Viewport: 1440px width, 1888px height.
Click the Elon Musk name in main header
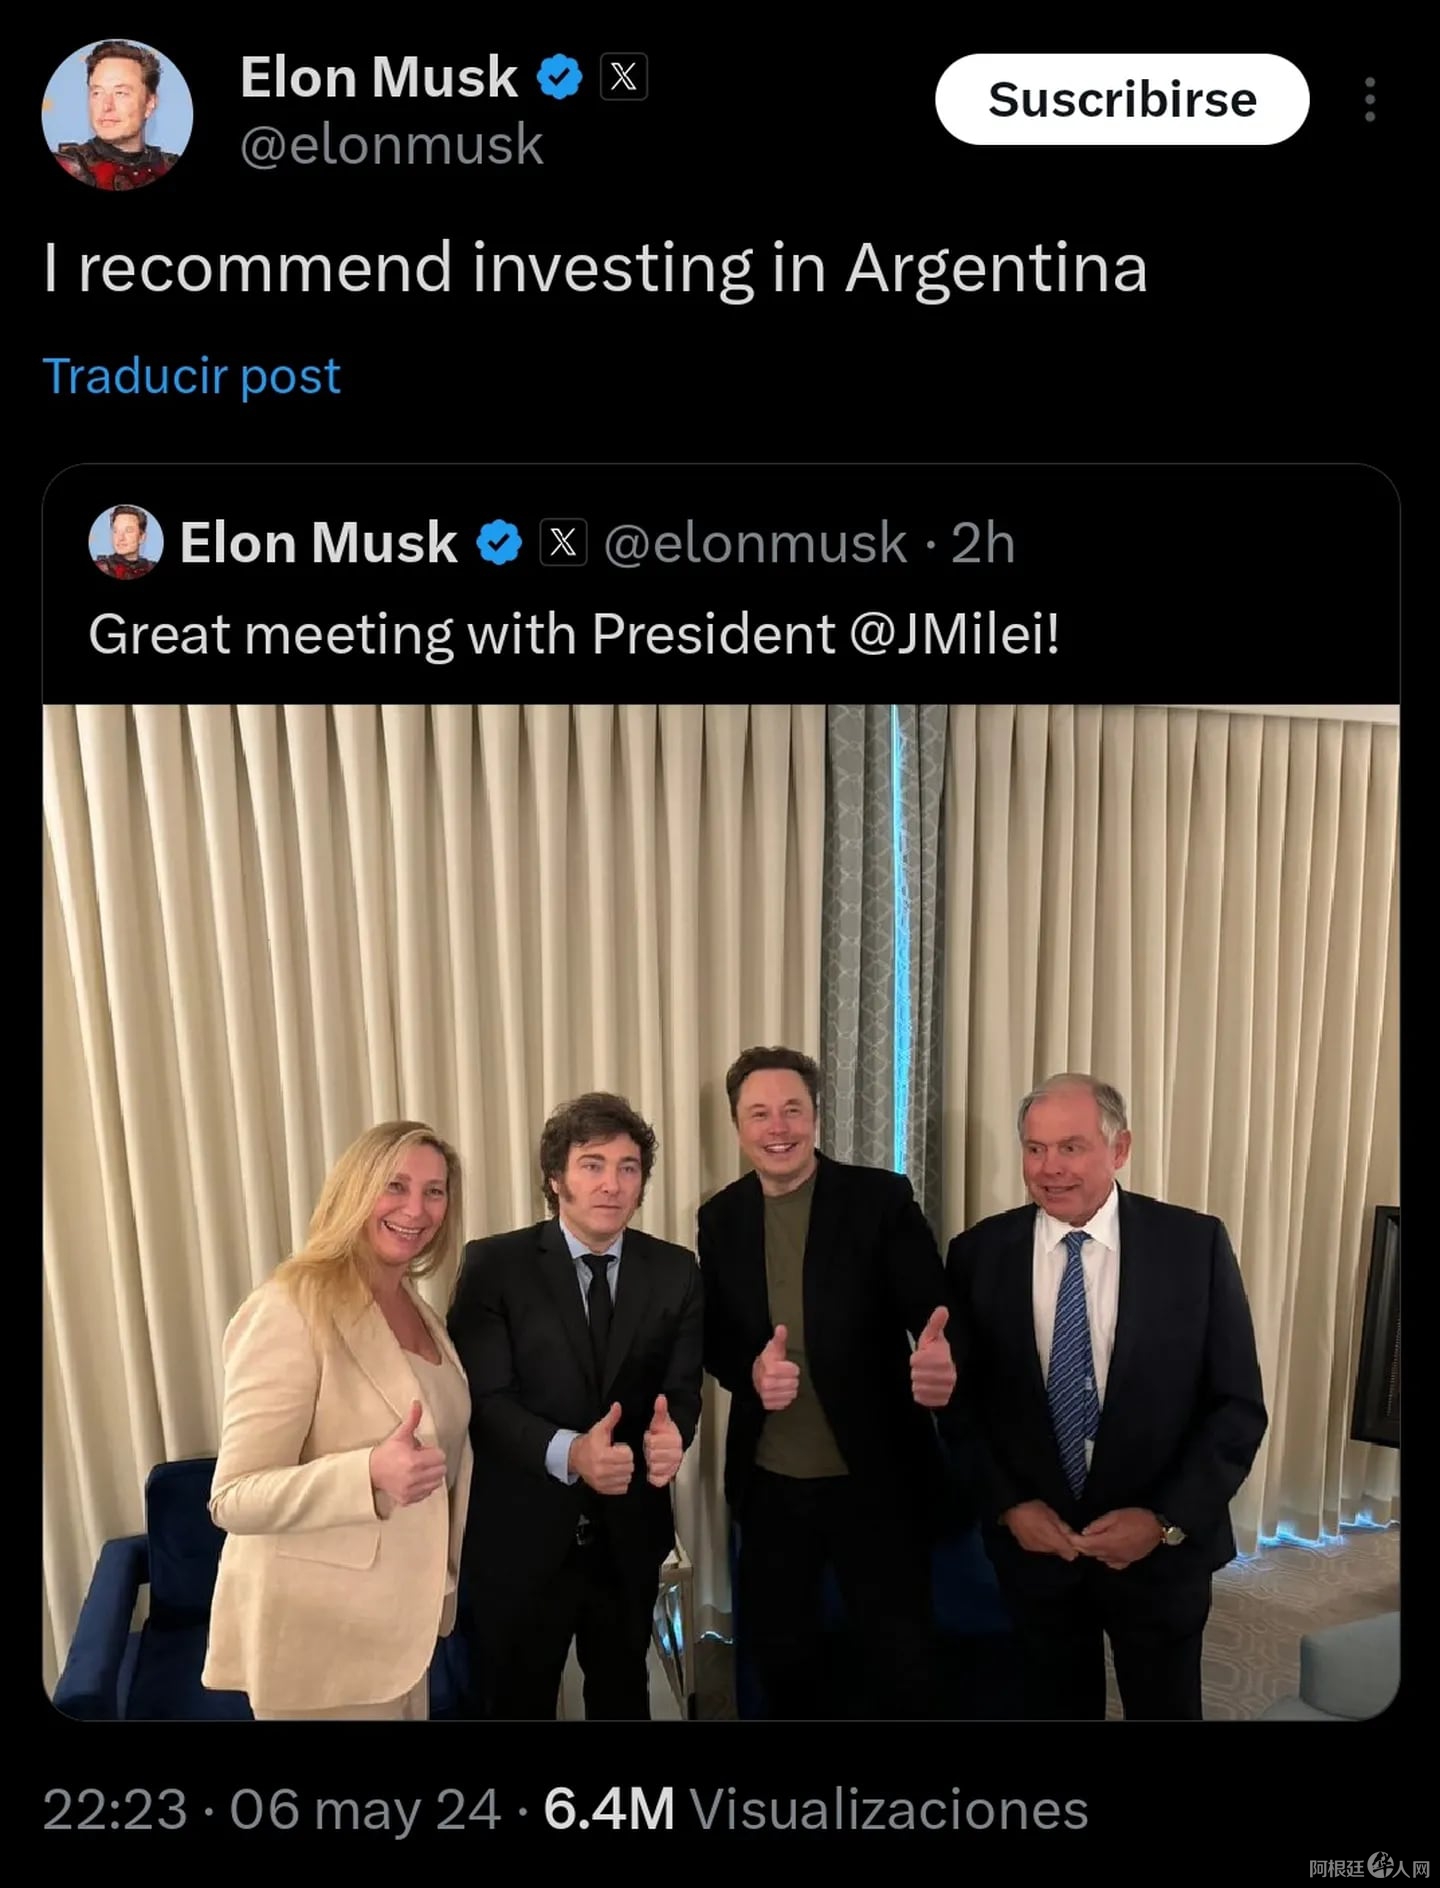[379, 77]
